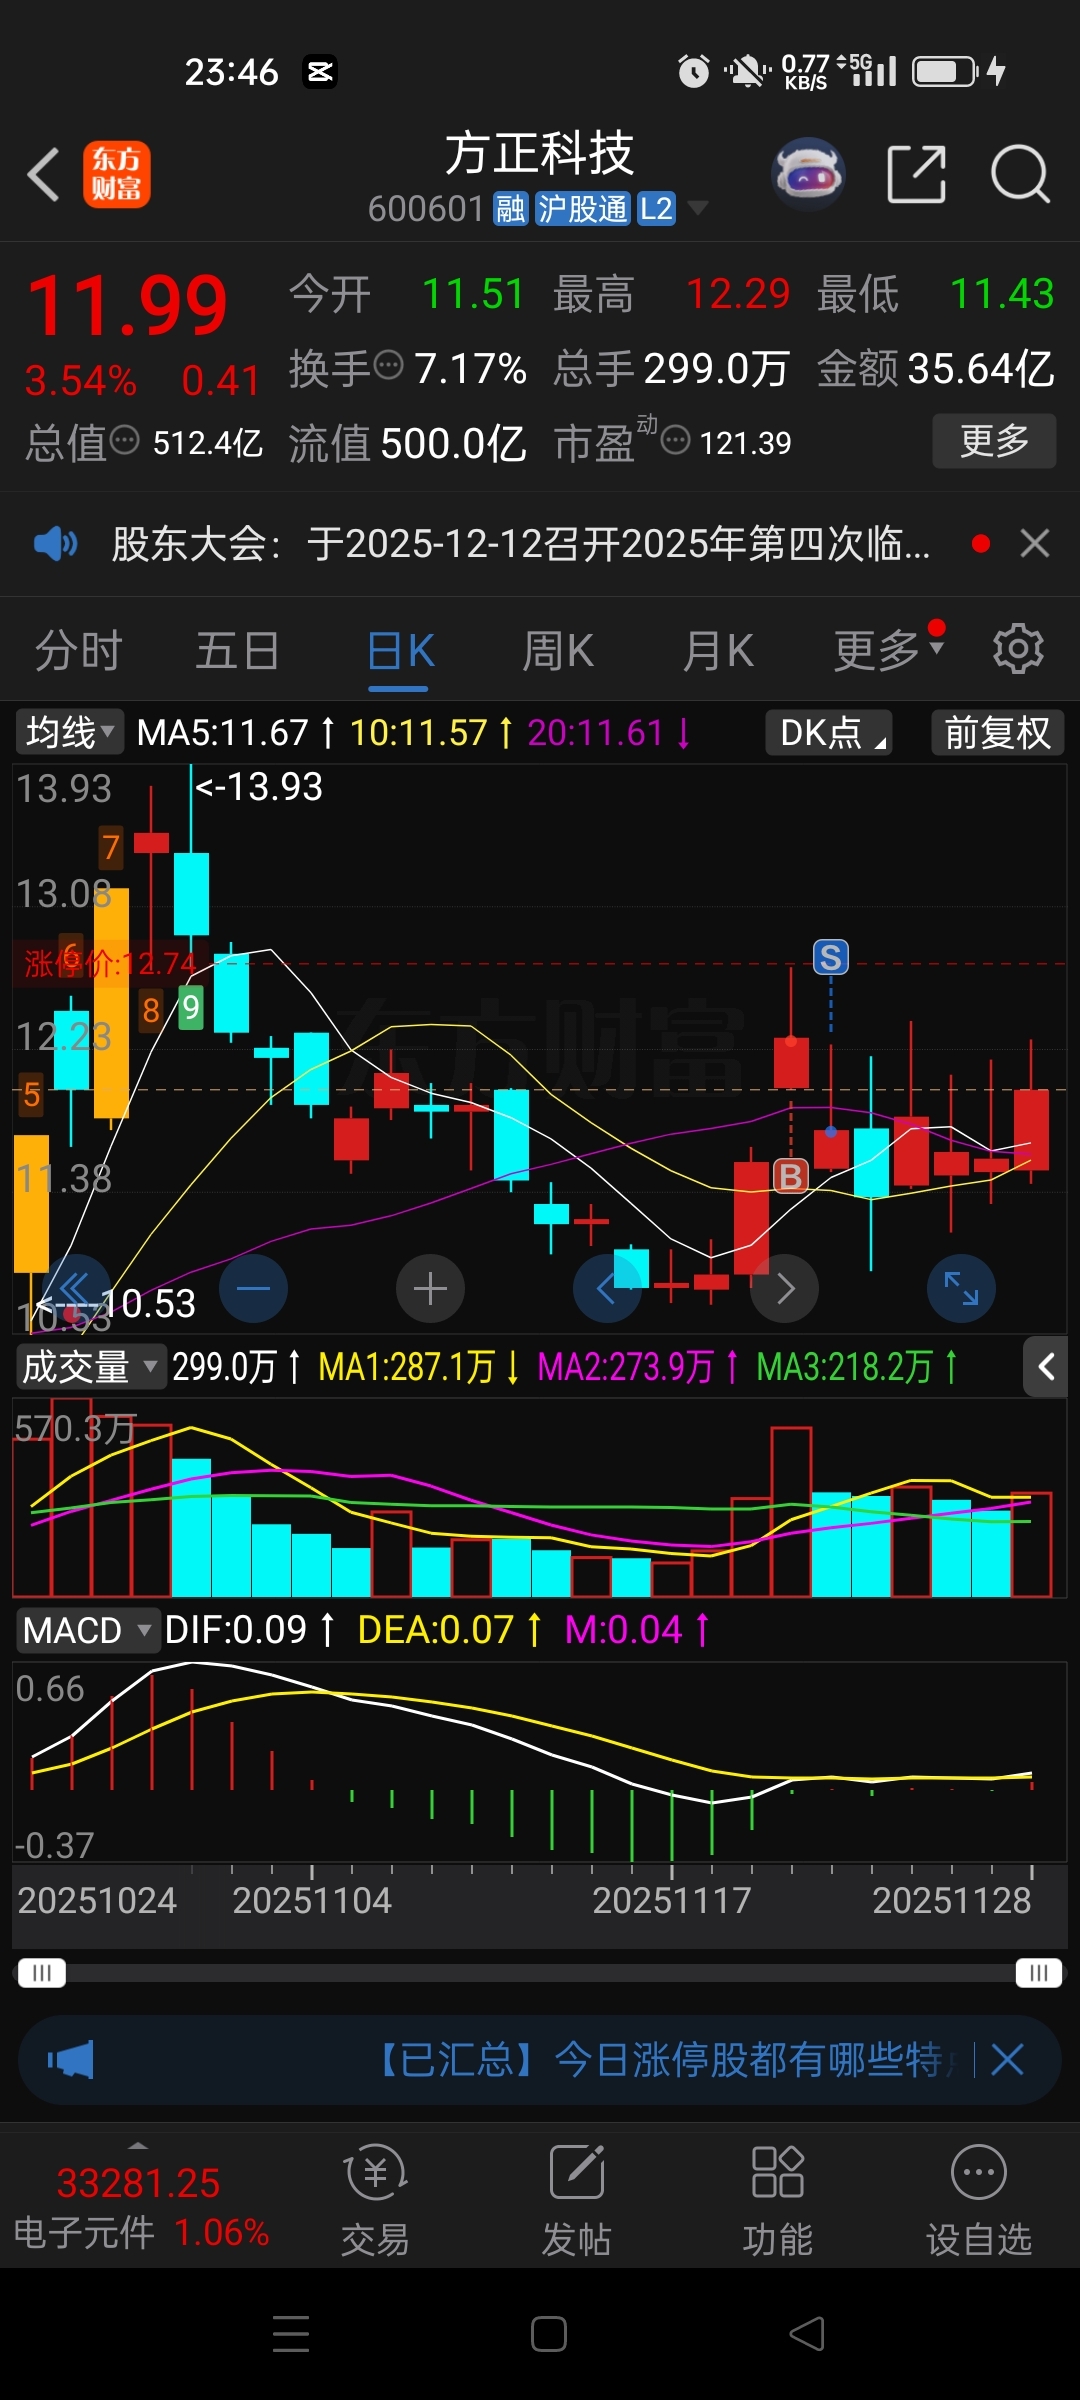Open 成交量 indicator dropdown
This screenshot has width=1080, height=2400.
click(x=90, y=1367)
